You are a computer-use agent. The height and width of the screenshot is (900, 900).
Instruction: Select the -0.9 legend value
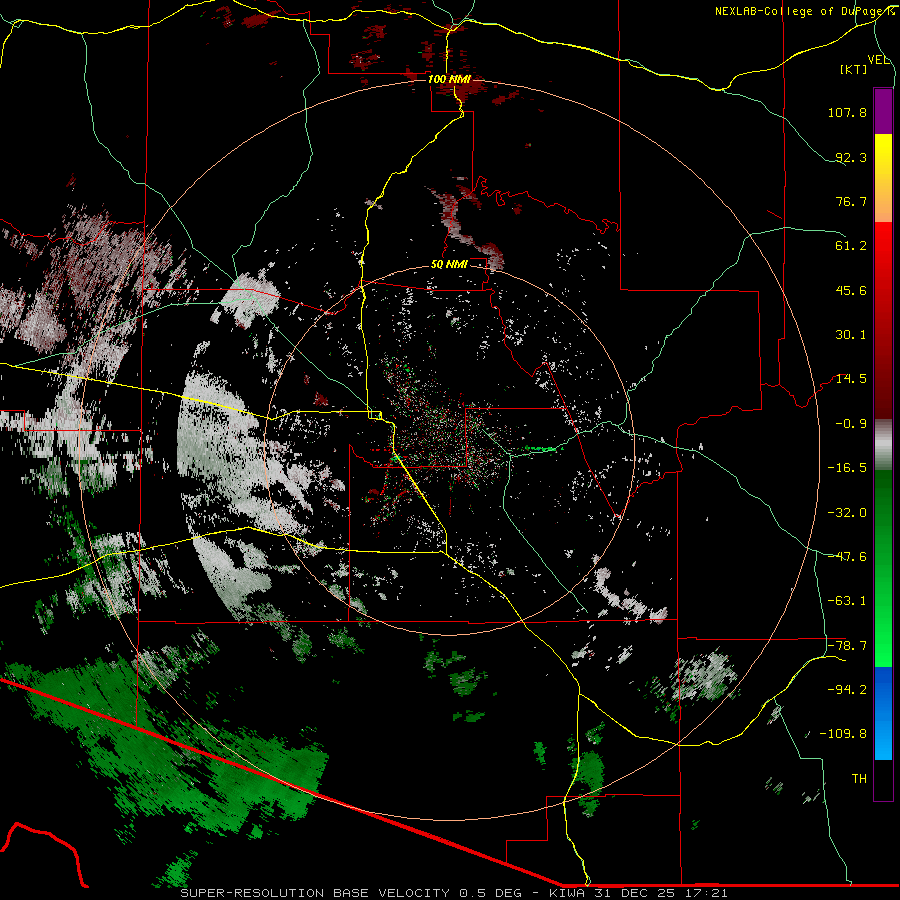pyautogui.click(x=851, y=424)
